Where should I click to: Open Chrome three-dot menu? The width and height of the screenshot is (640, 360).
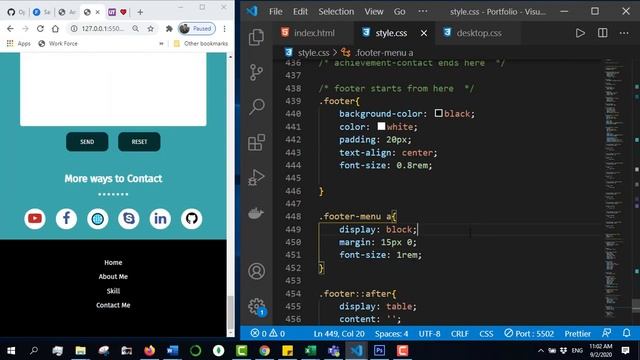224,29
